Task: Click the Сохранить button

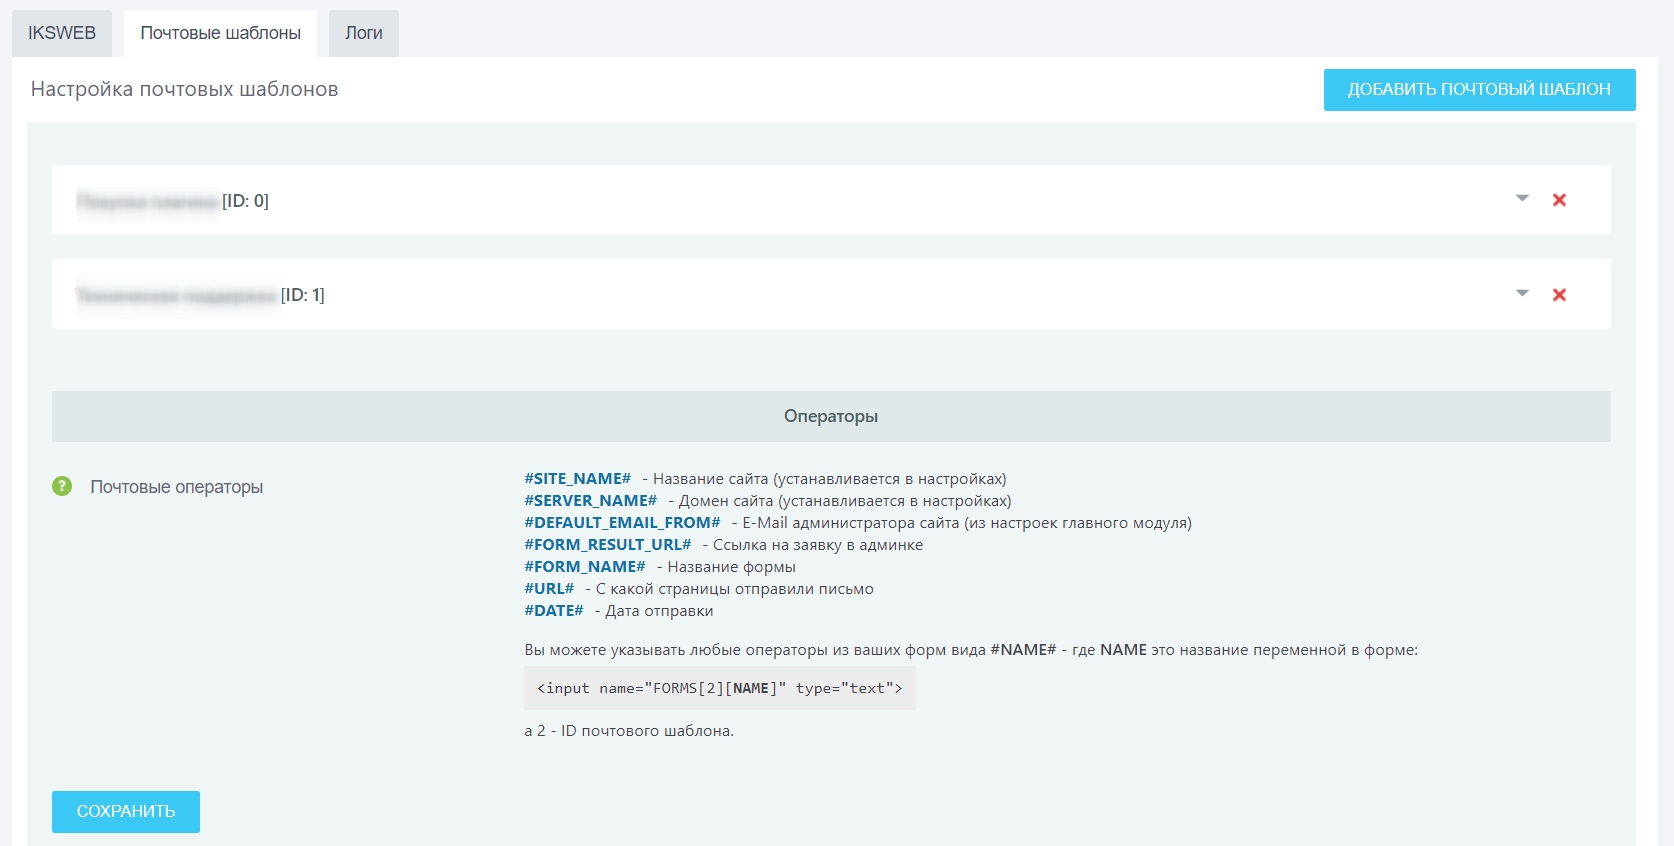Action: pyautogui.click(x=126, y=811)
